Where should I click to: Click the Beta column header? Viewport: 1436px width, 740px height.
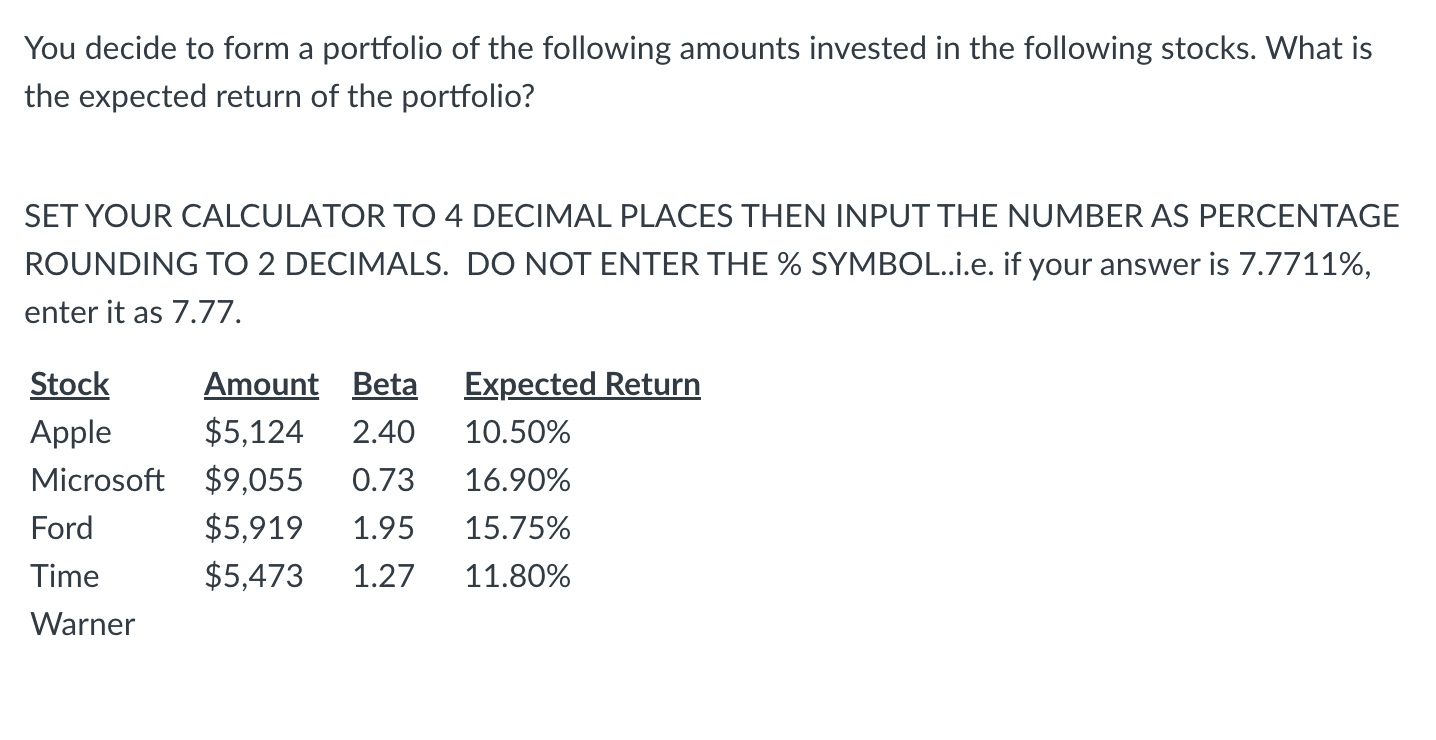[x=385, y=384]
